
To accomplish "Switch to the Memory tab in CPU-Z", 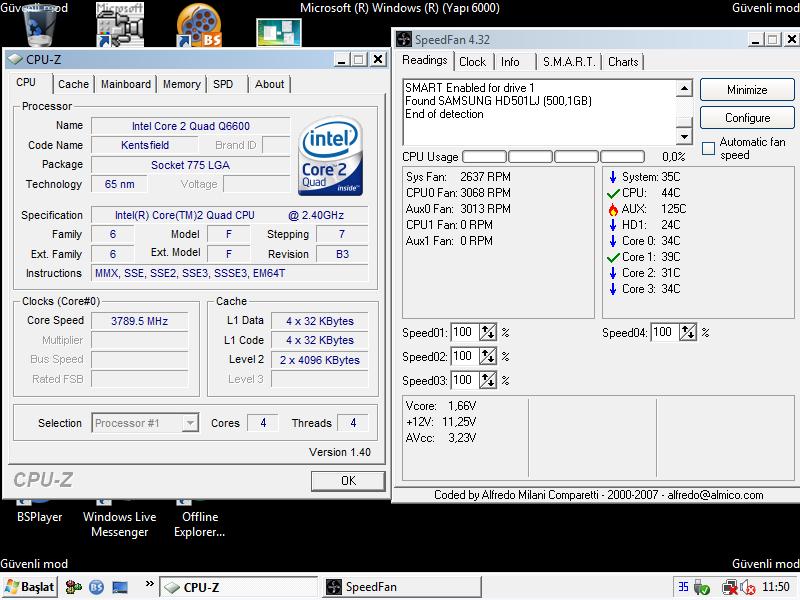I will point(182,84).
